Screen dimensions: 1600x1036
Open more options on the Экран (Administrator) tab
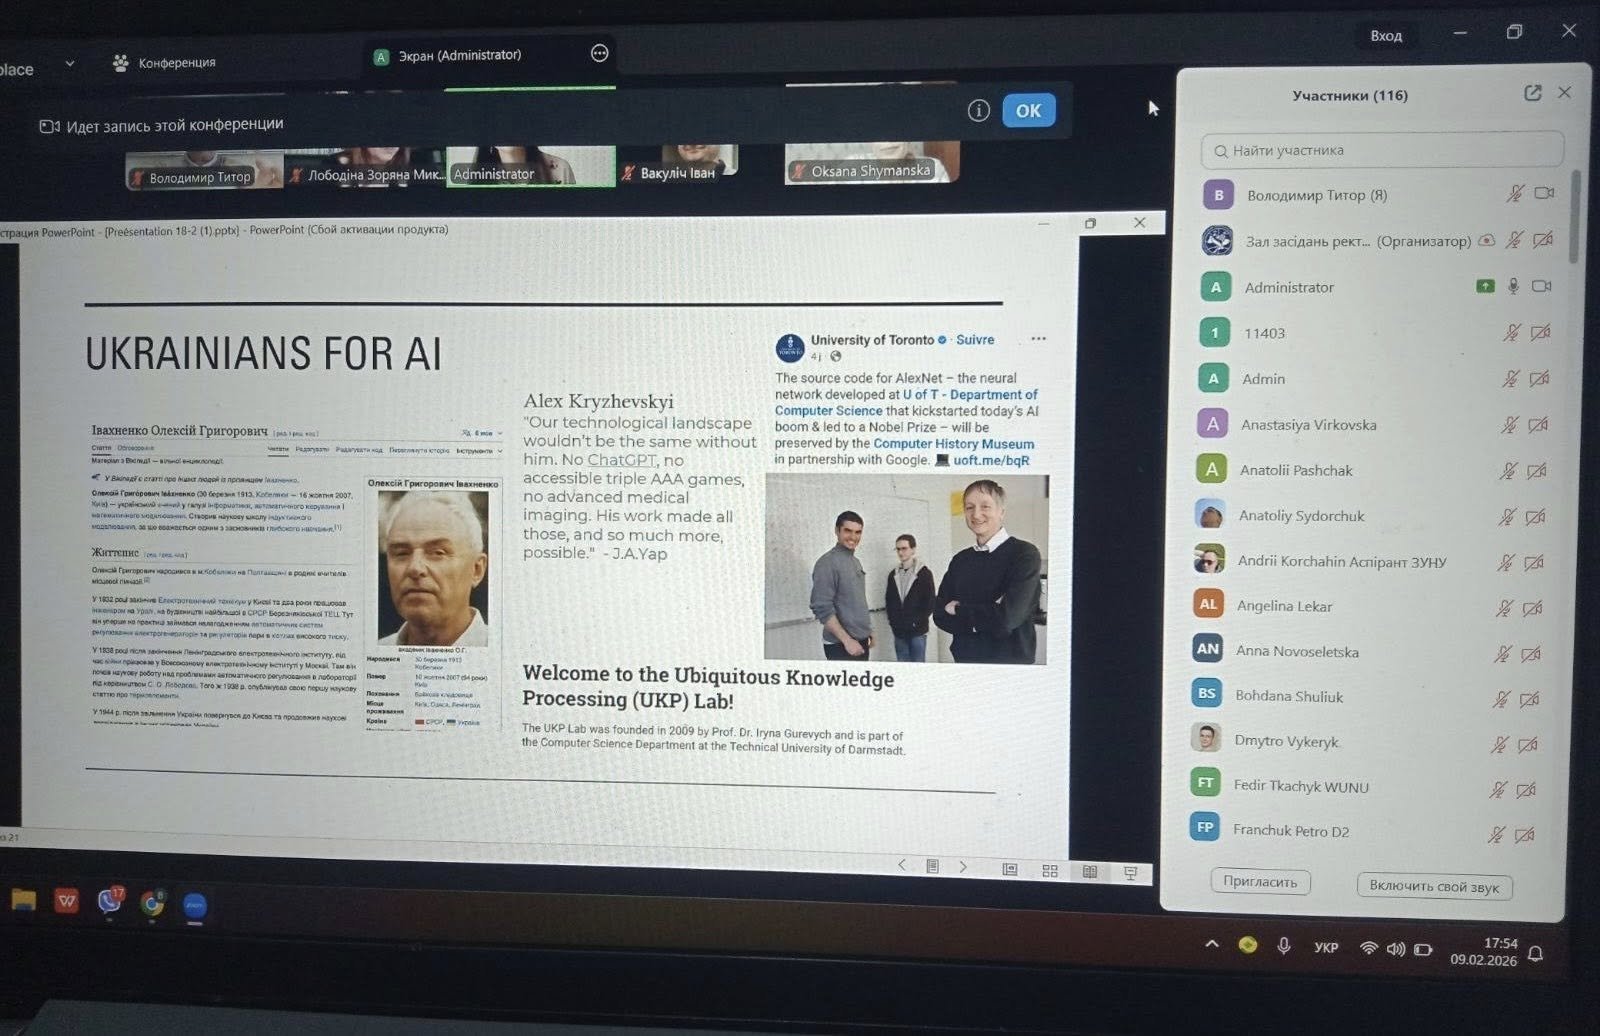tap(599, 53)
